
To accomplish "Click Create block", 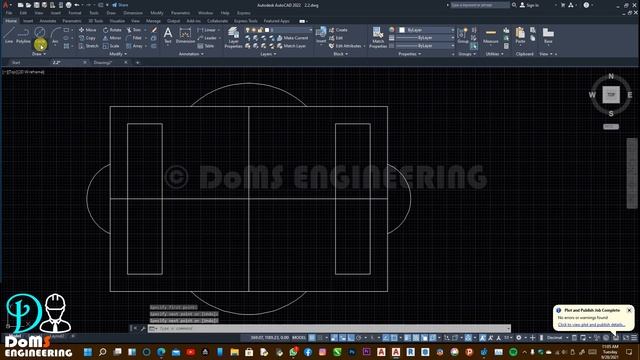I will 338,30.
